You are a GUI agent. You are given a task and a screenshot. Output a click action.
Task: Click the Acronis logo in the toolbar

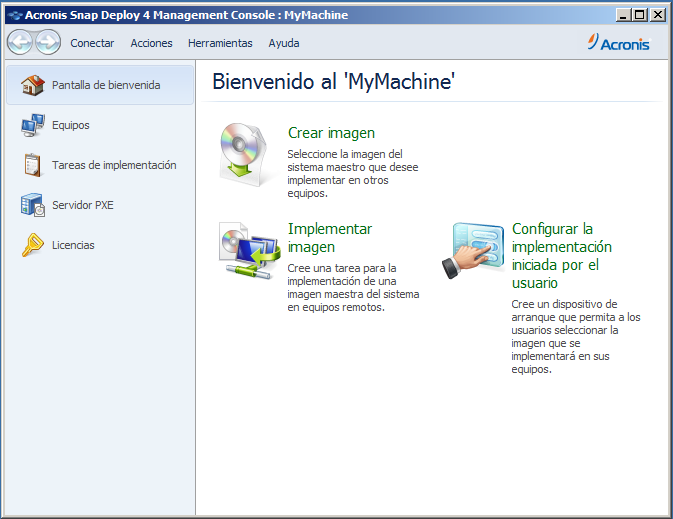619,42
